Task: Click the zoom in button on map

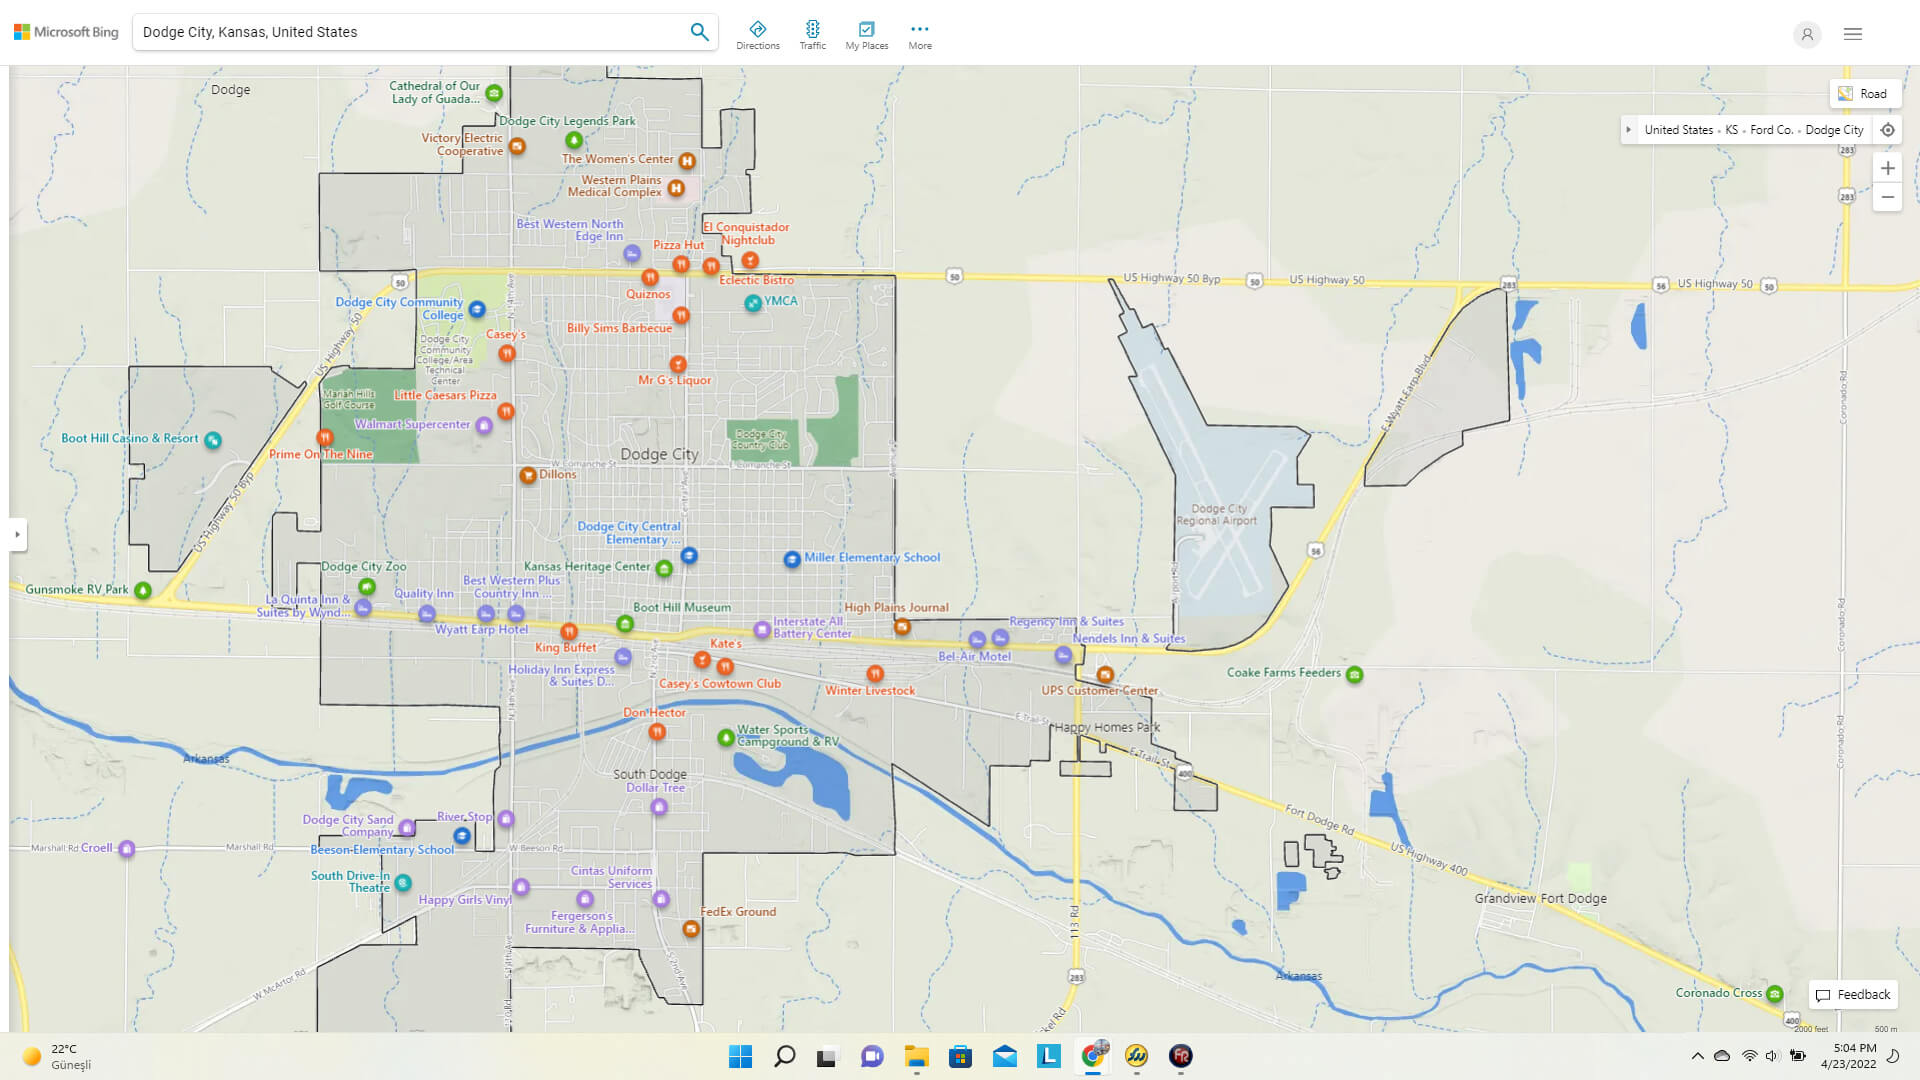Action: pos(1887,169)
